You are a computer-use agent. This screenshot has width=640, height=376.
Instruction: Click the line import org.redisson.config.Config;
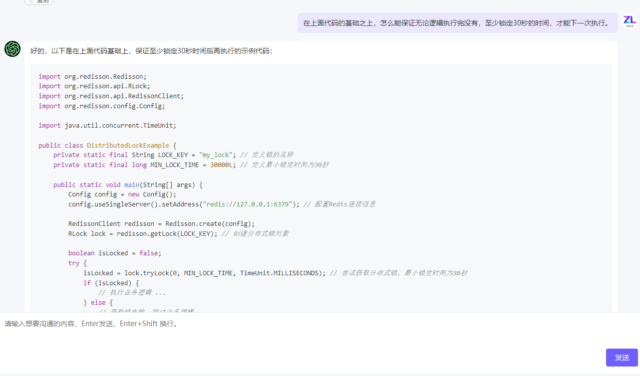[x=102, y=106]
